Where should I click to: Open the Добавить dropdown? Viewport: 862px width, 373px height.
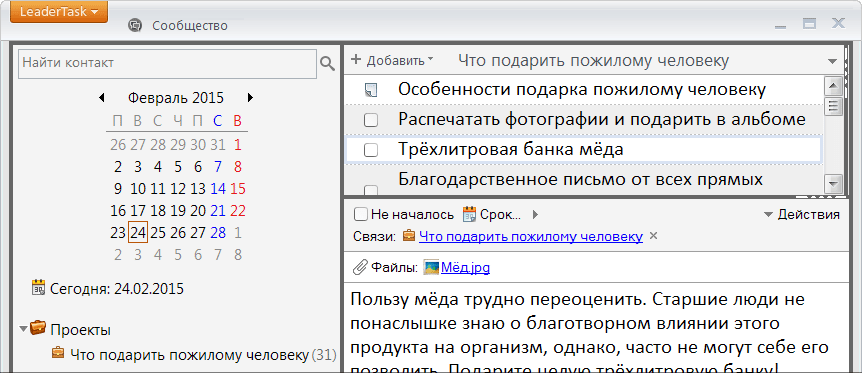click(x=400, y=61)
